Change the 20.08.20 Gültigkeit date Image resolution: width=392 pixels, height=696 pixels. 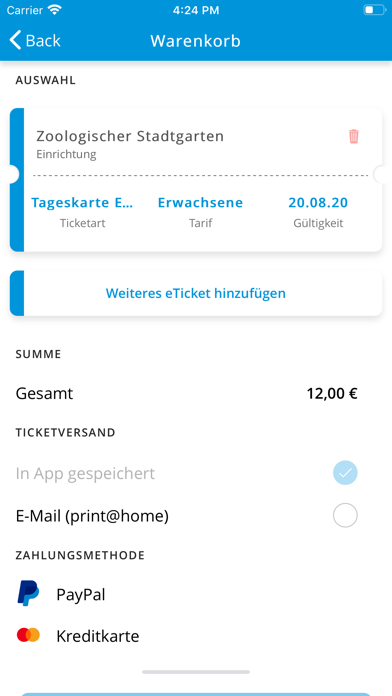tap(318, 211)
